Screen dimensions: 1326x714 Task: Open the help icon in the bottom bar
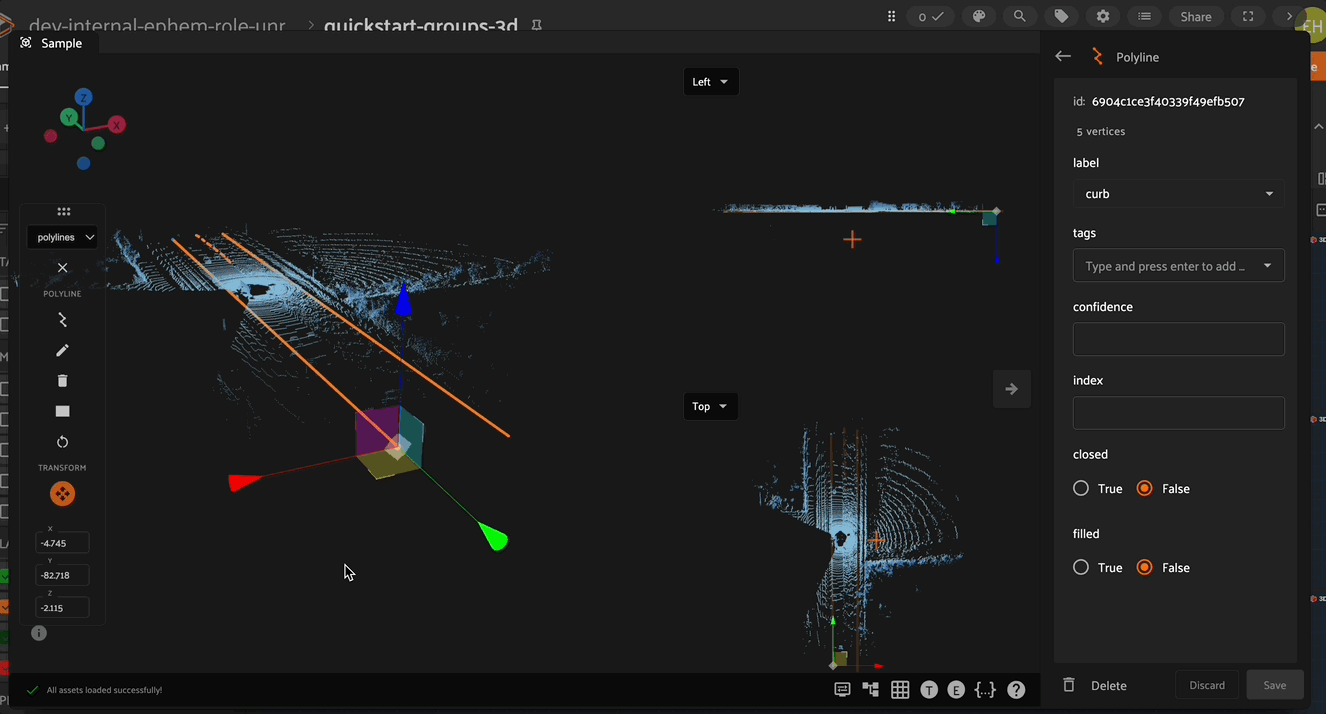[x=1015, y=689]
